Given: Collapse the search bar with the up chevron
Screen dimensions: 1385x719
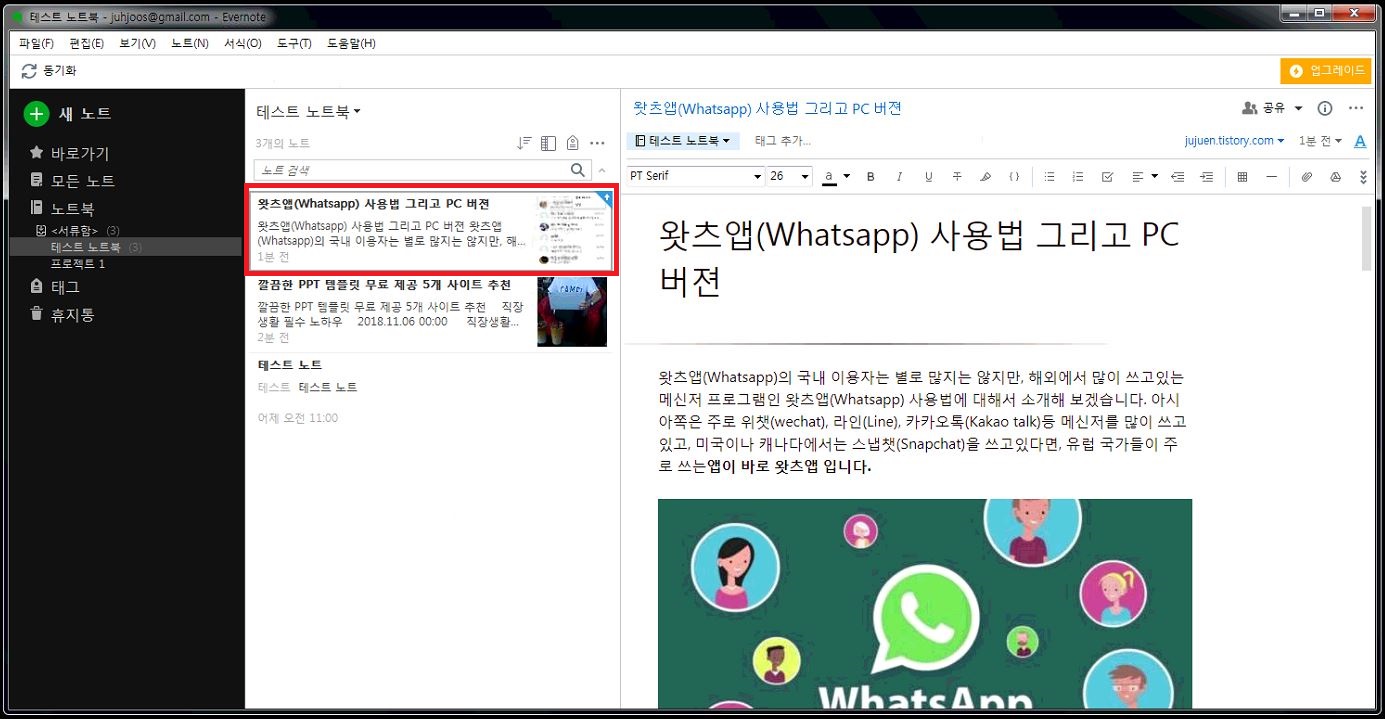Looking at the screenshot, I should coord(602,170).
